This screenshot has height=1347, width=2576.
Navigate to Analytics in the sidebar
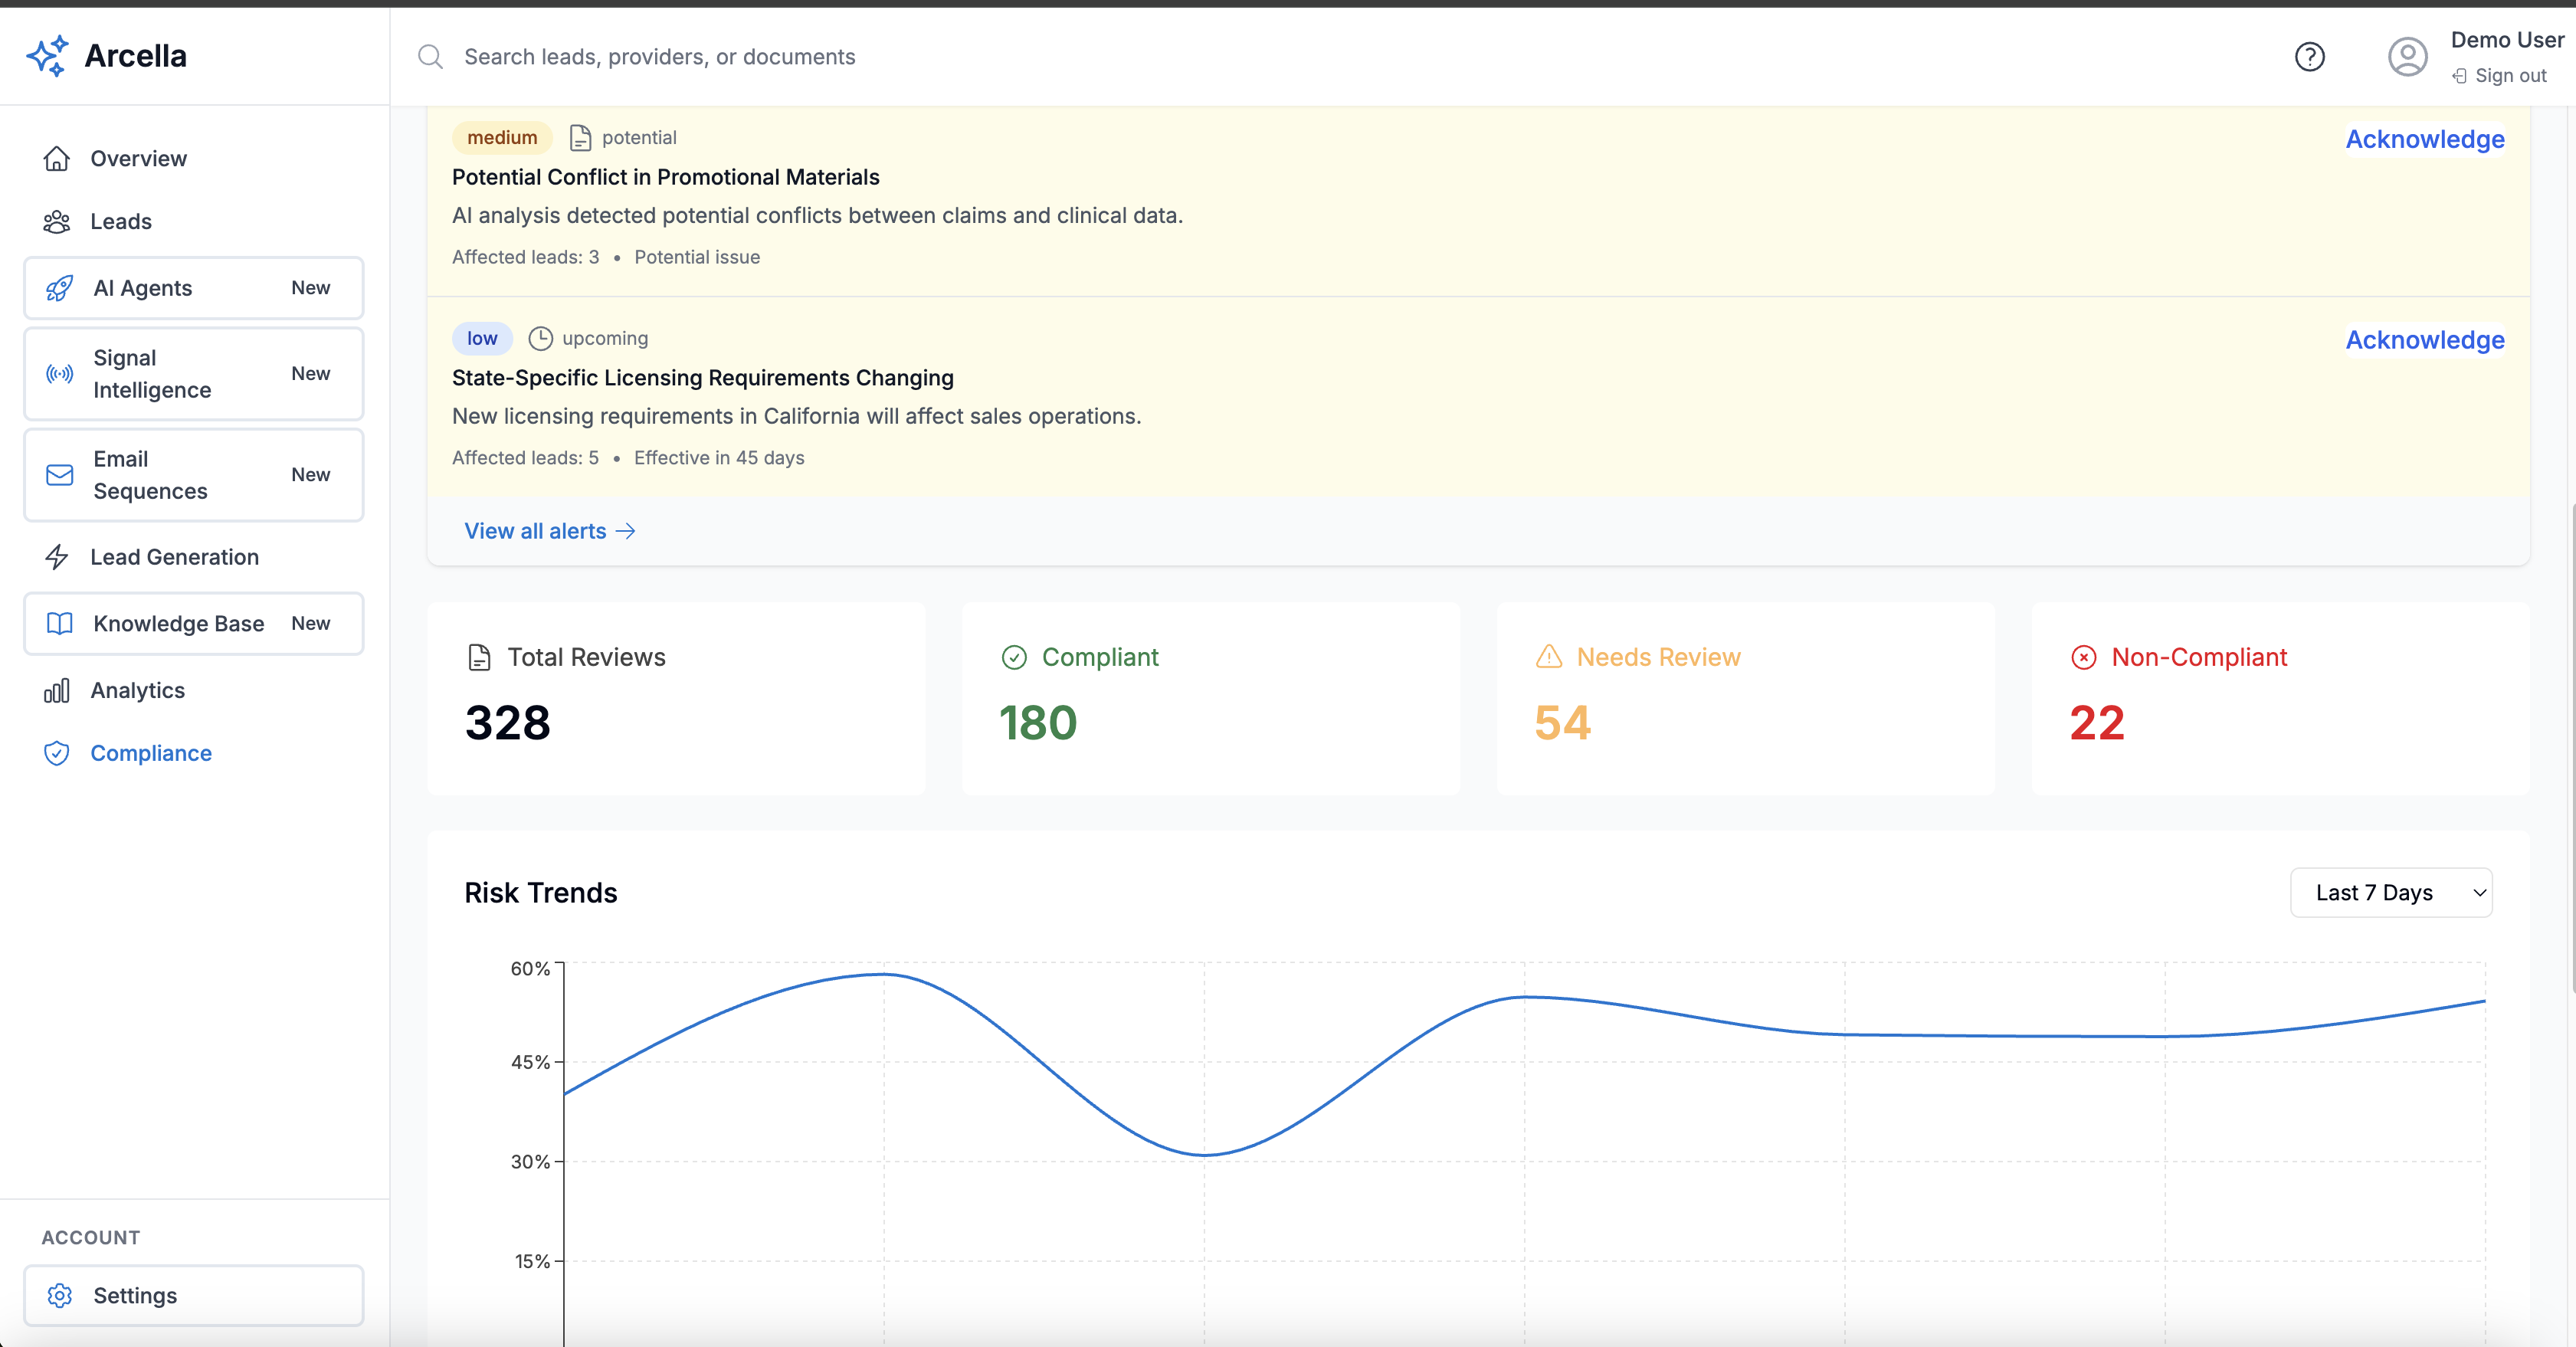(x=137, y=691)
